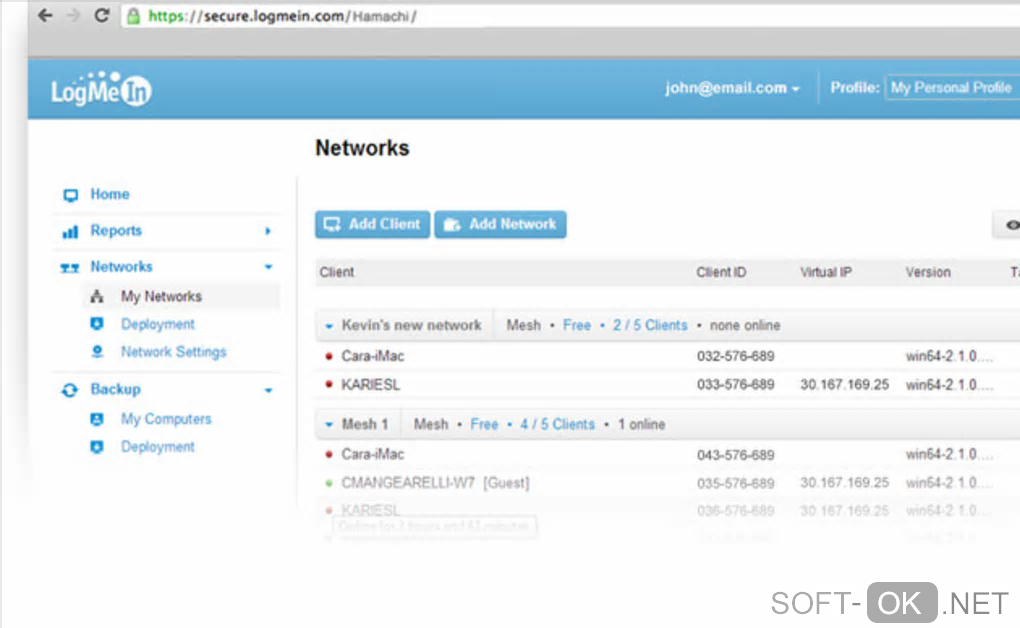This screenshot has height=628, width=1020.
Task: Click green online dot for CMANGEARELLI-W7
Action: coord(329,483)
